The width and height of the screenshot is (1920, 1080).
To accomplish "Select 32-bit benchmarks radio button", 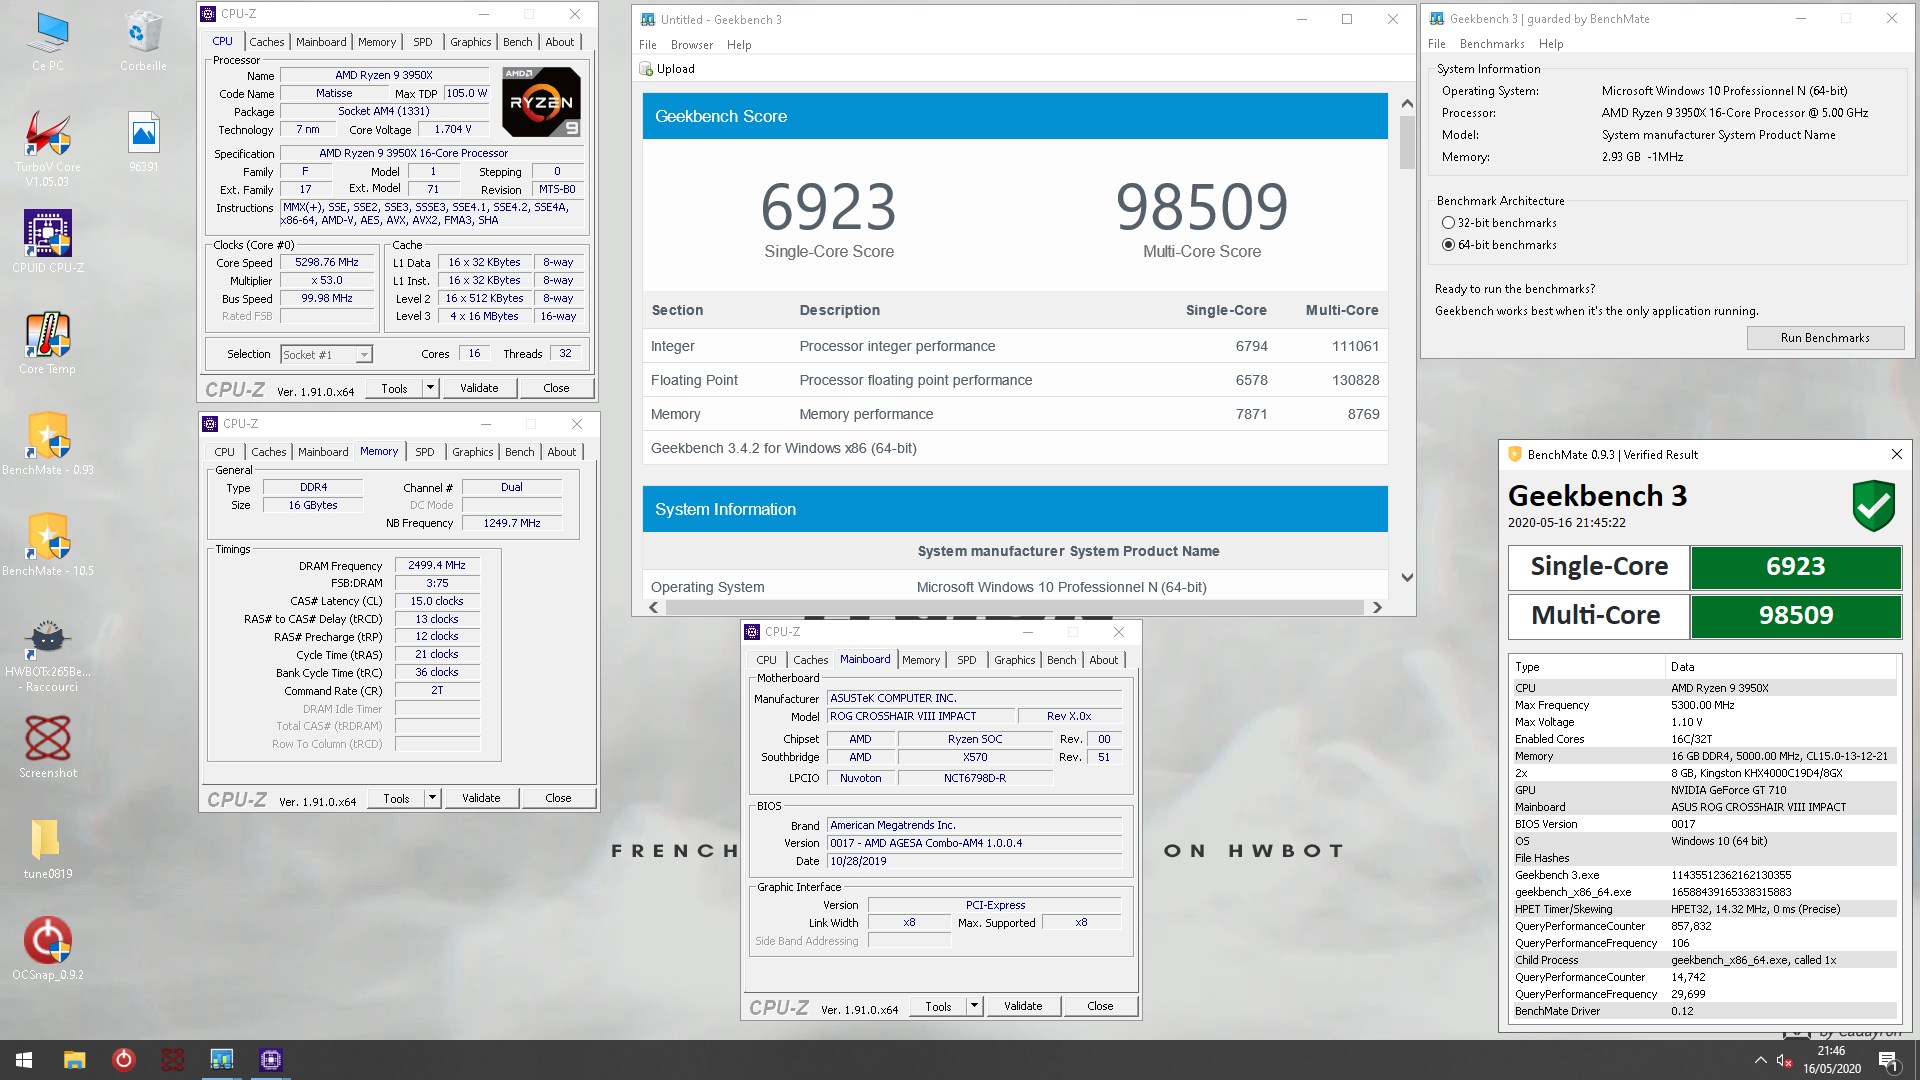I will (1448, 223).
